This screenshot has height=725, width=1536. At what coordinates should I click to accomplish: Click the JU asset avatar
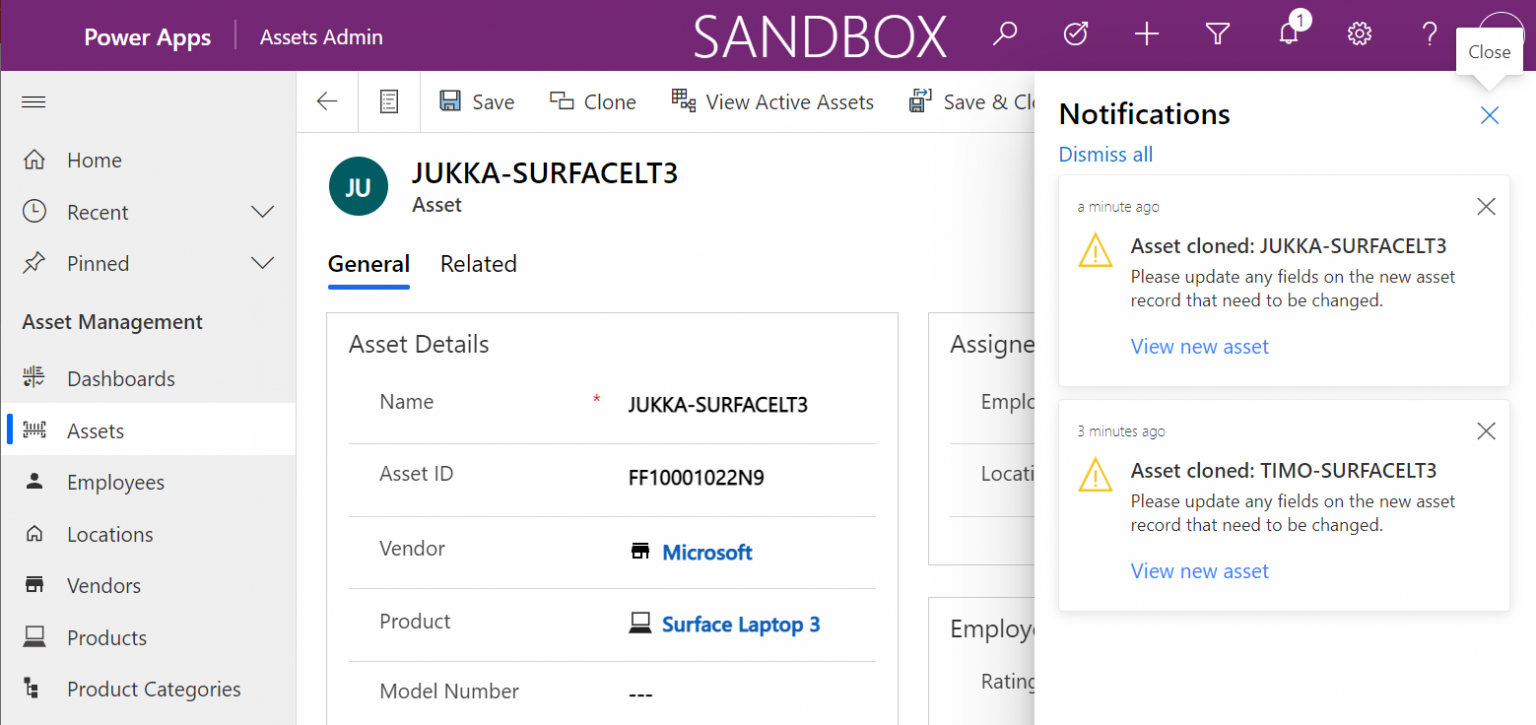coord(358,187)
